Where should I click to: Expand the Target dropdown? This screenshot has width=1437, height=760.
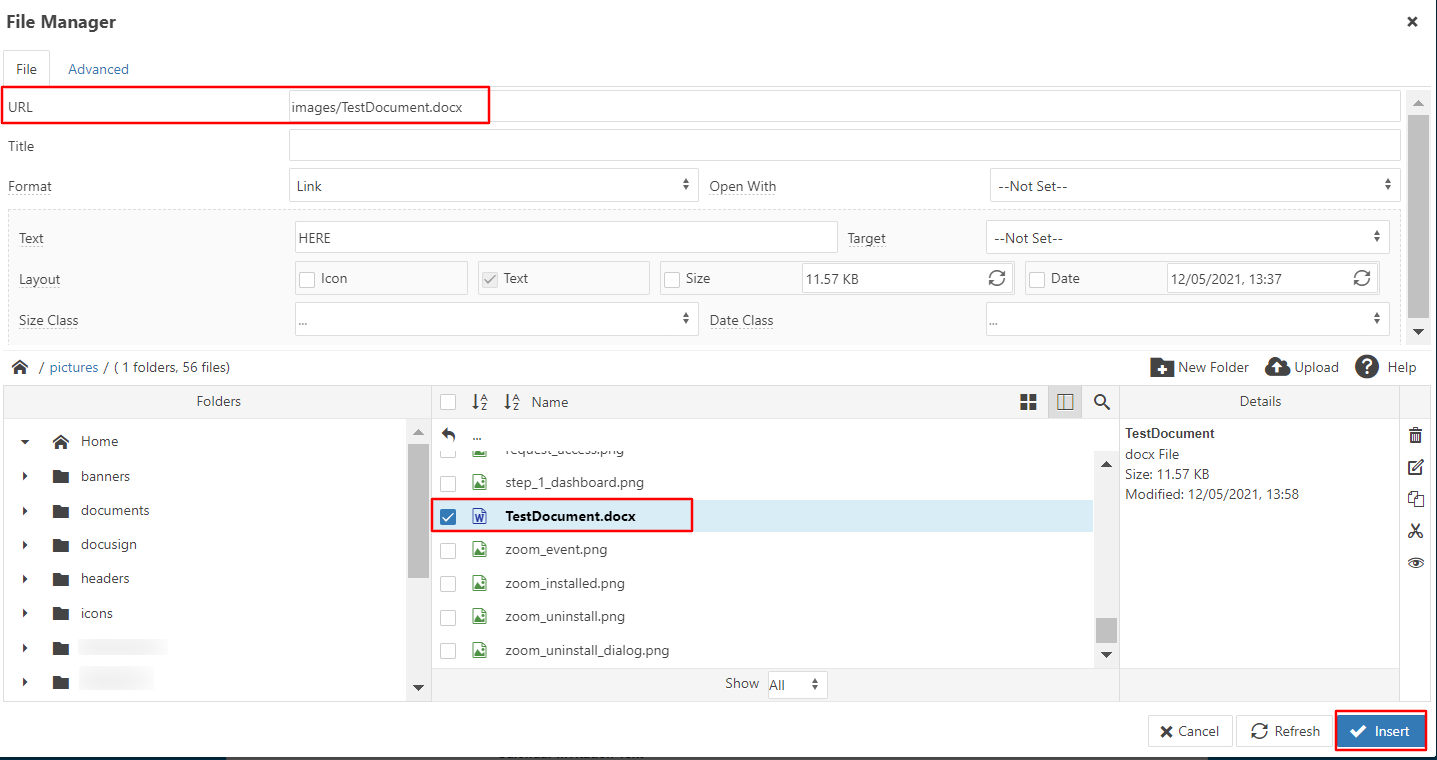pos(1187,238)
